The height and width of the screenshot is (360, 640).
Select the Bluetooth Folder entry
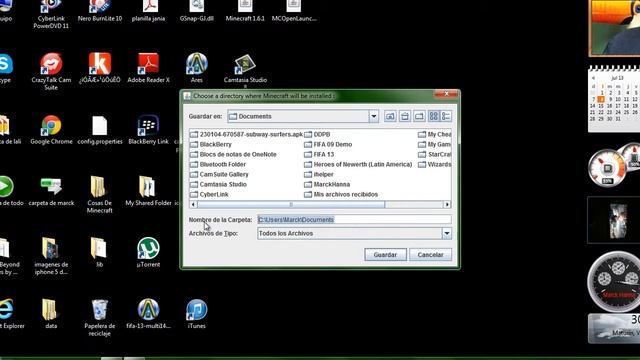pos(218,164)
